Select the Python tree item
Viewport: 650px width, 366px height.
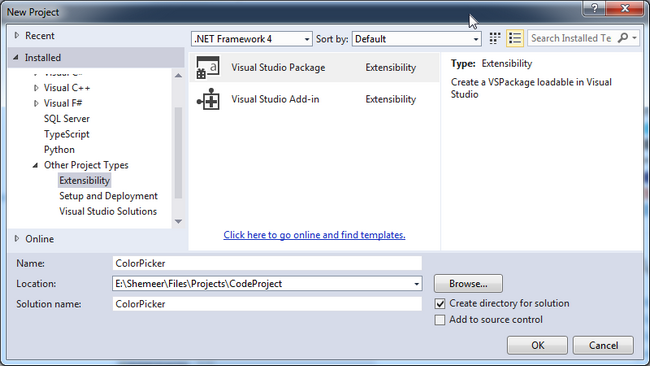pos(59,150)
